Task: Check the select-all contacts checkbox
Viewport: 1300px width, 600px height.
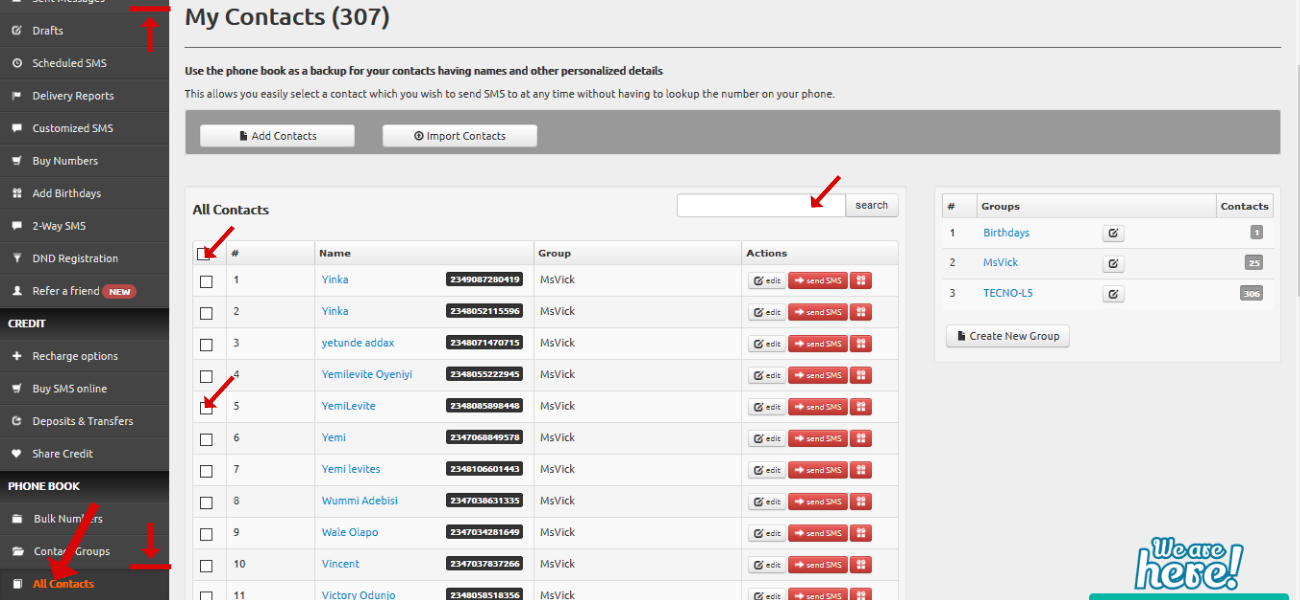Action: coord(207,253)
